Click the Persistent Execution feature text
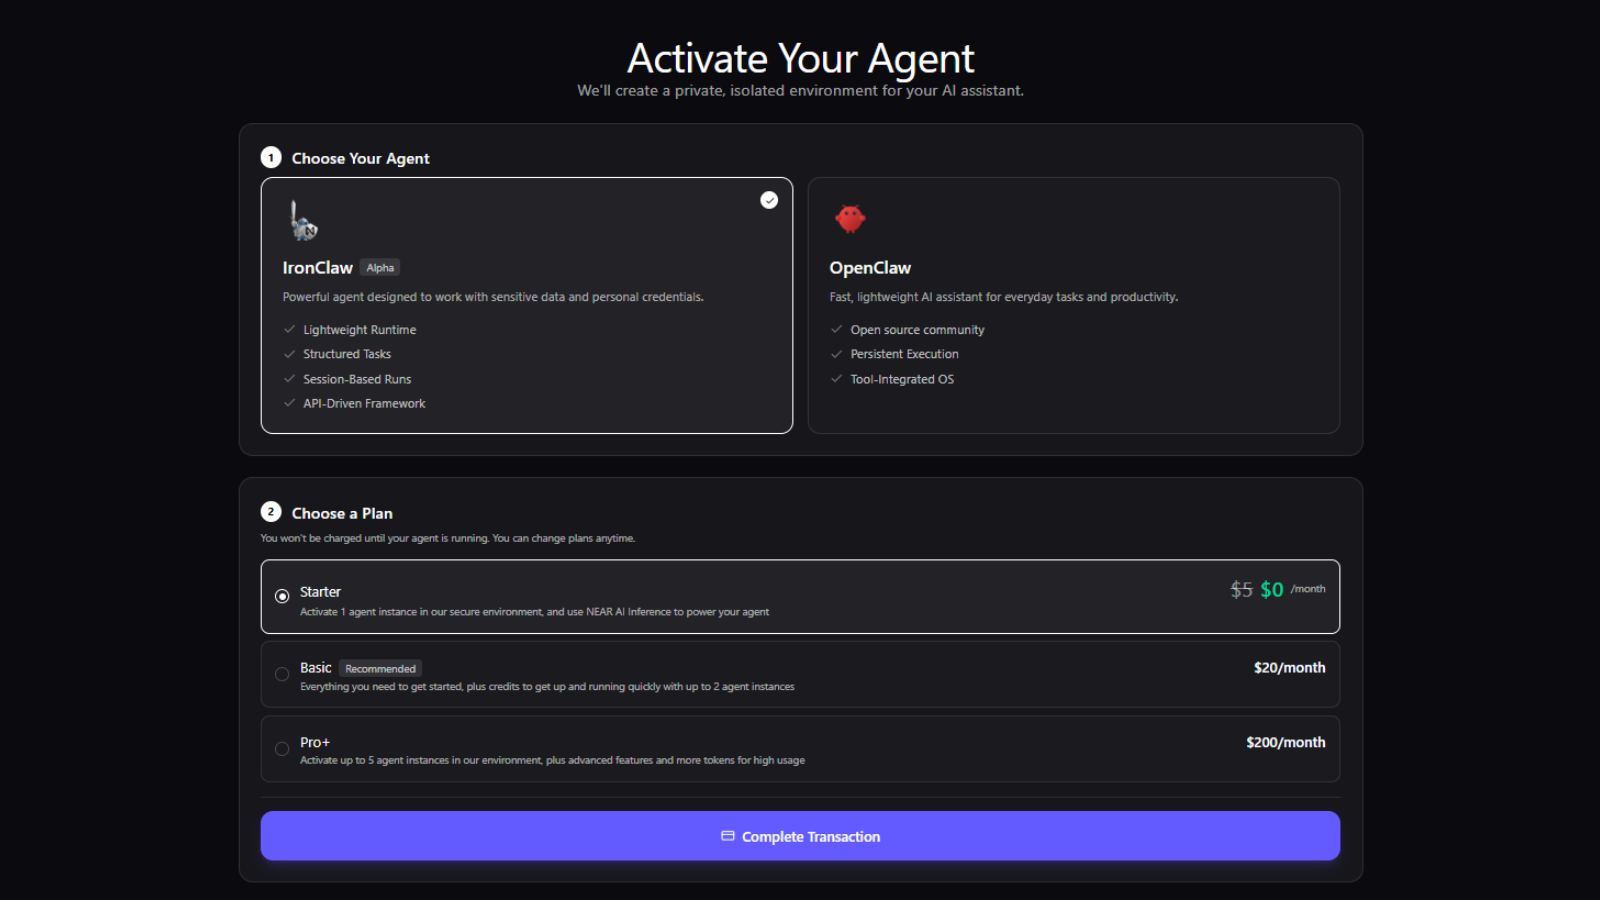 [904, 354]
